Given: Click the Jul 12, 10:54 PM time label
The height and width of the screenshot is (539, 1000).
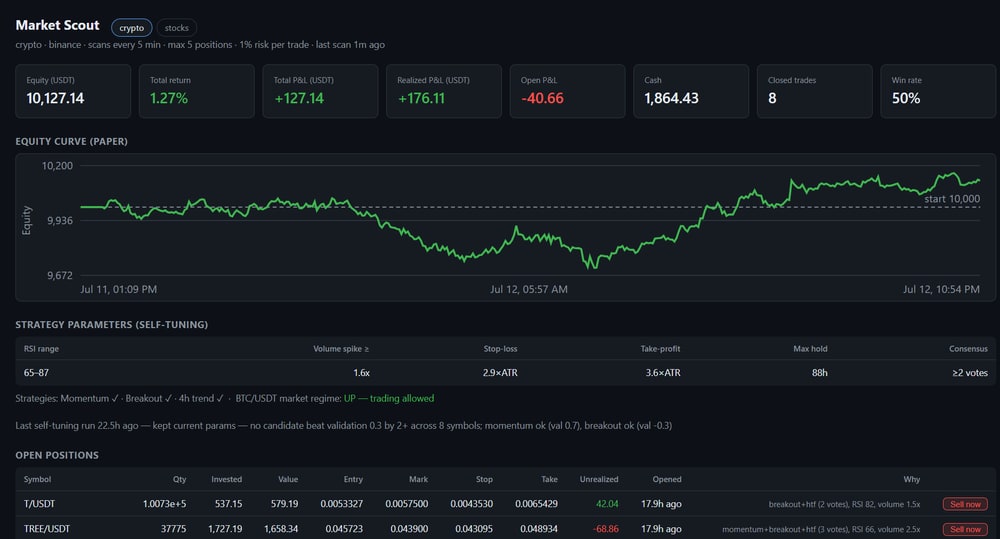Looking at the screenshot, I should (x=941, y=289).
